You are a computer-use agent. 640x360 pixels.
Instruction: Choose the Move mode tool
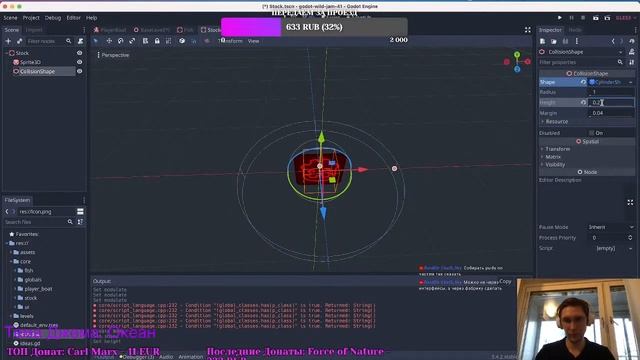109,41
